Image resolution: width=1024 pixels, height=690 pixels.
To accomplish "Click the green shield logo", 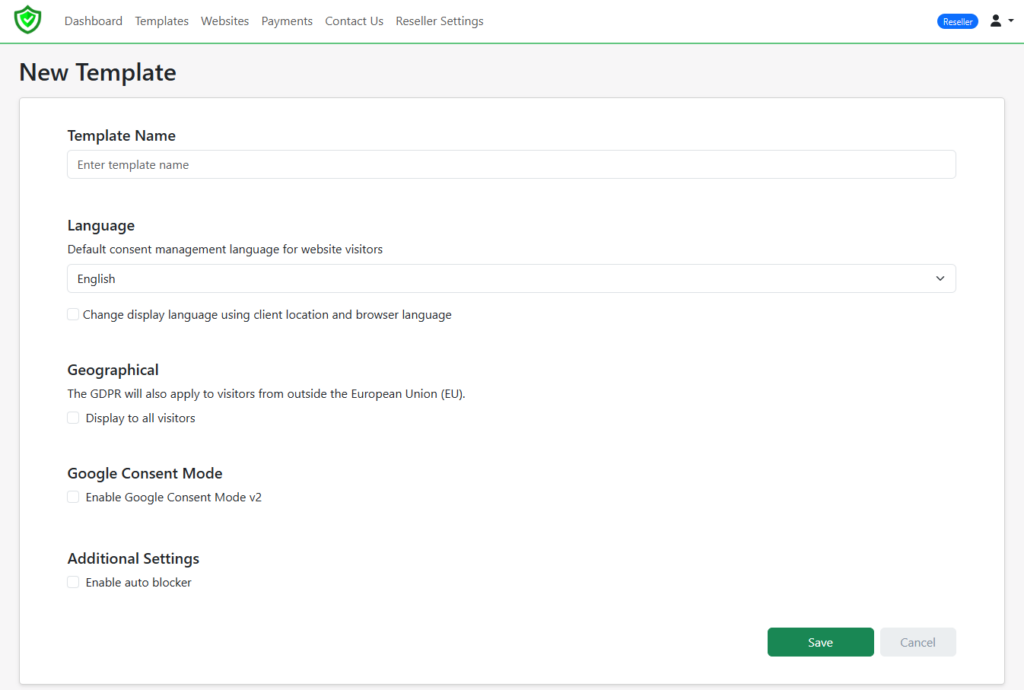I will coord(27,20).
